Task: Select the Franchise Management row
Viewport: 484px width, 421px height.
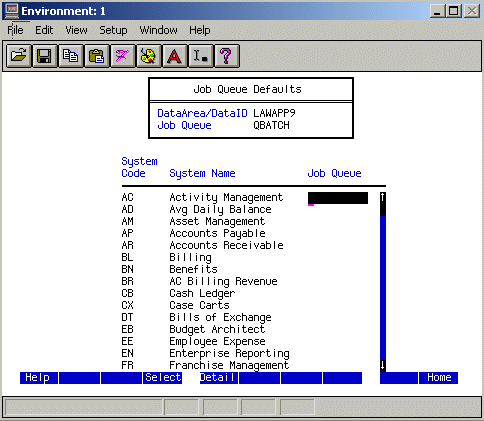Action: (229, 365)
